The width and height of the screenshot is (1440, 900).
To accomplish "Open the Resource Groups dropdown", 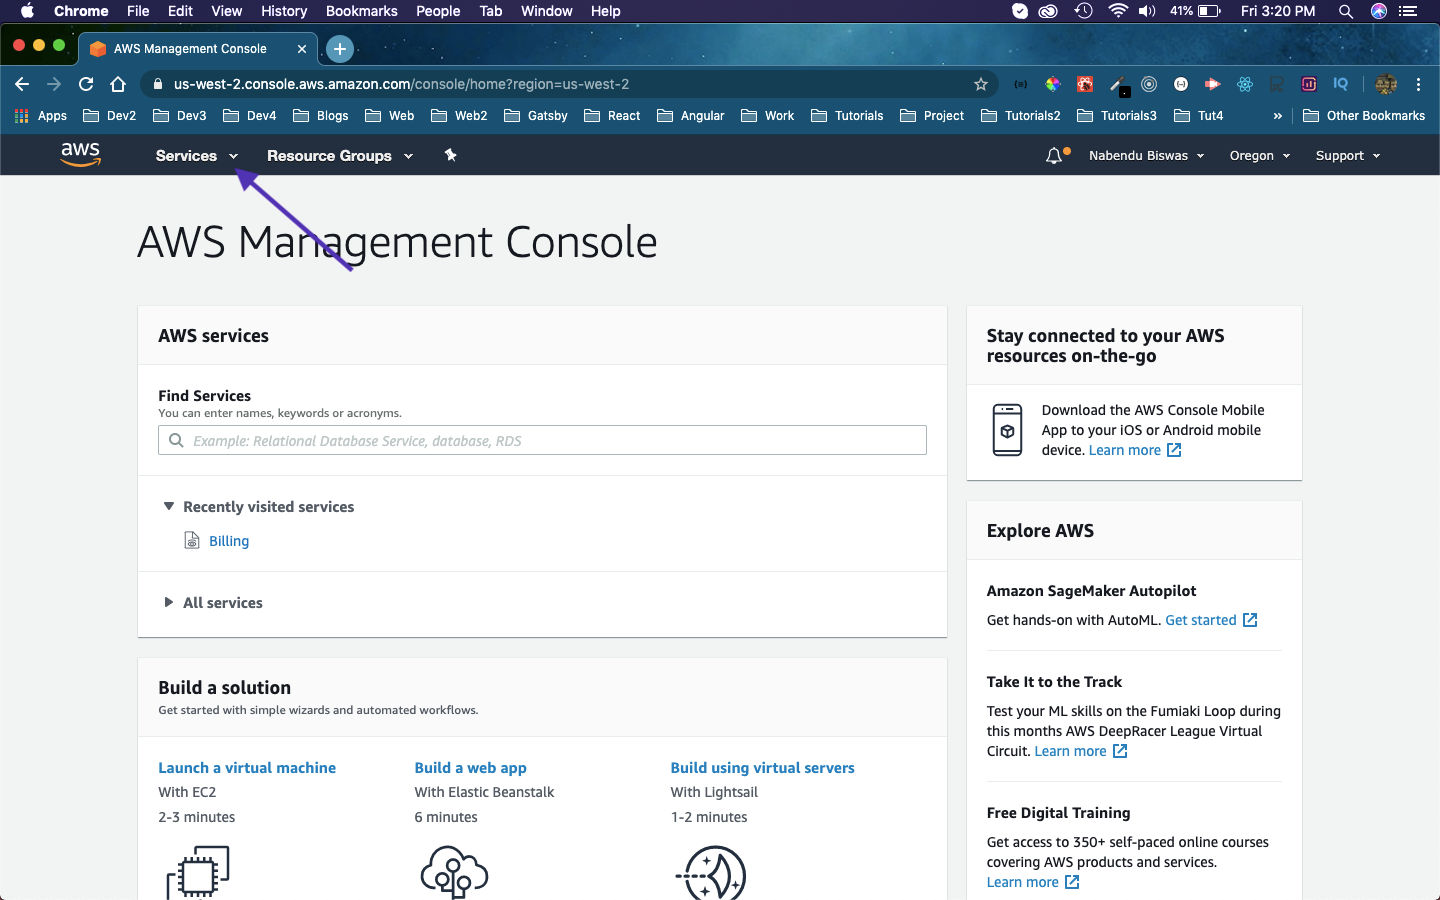I will click(339, 156).
